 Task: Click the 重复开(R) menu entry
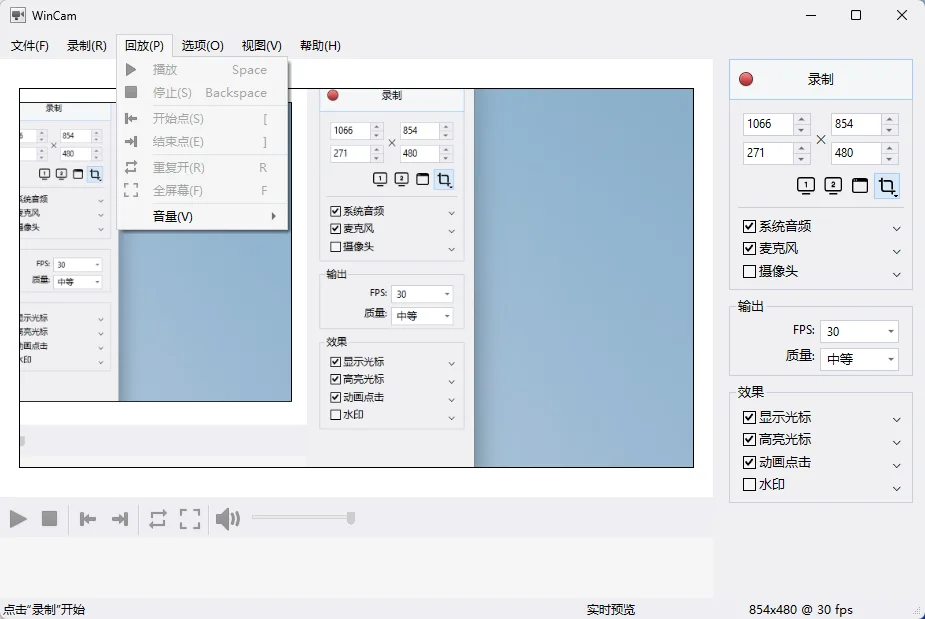(x=202, y=168)
